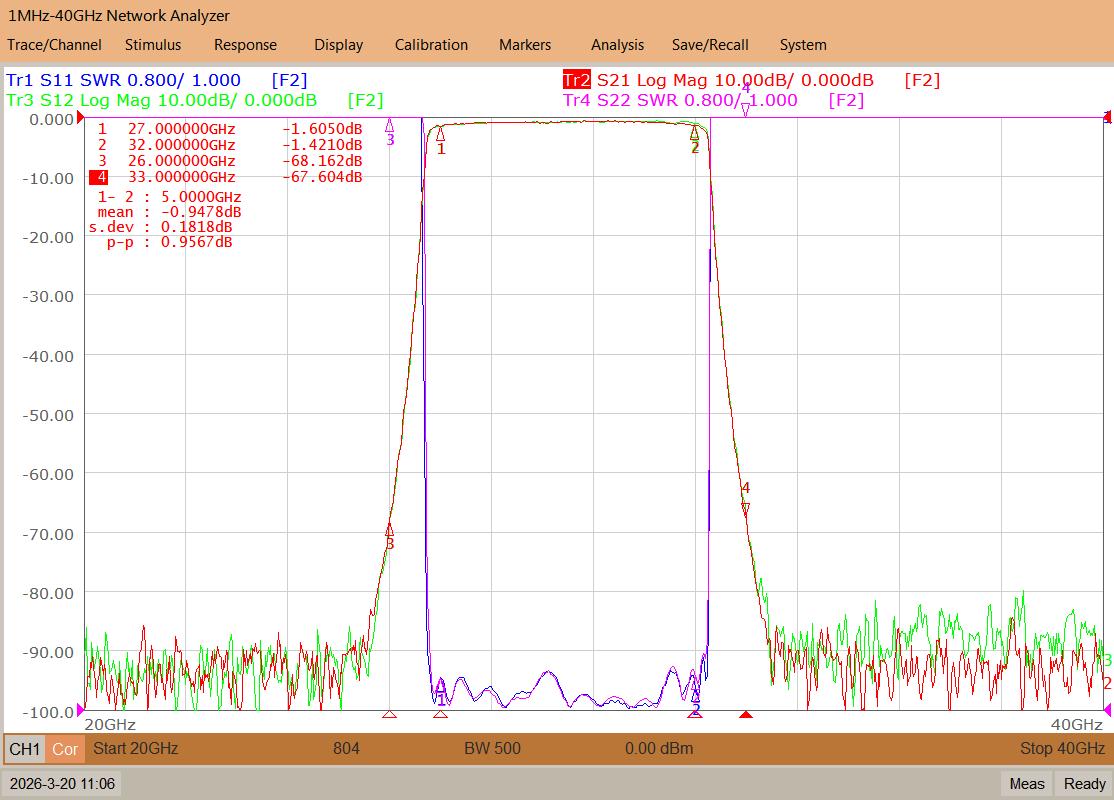Open the Markers menu

[525, 45]
